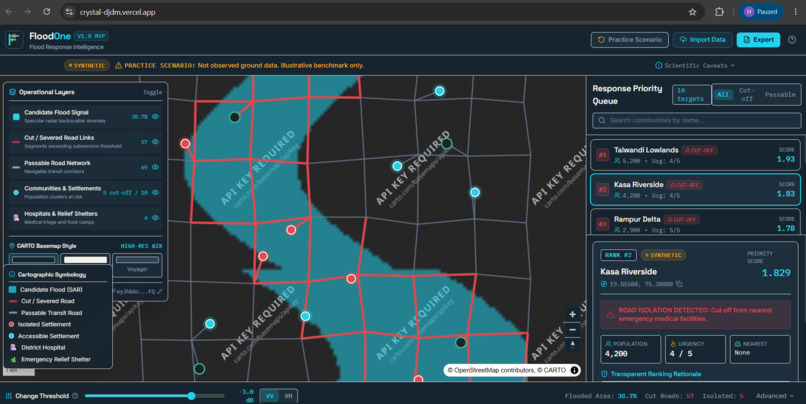Select the Kasa Riverside queue card

point(695,189)
